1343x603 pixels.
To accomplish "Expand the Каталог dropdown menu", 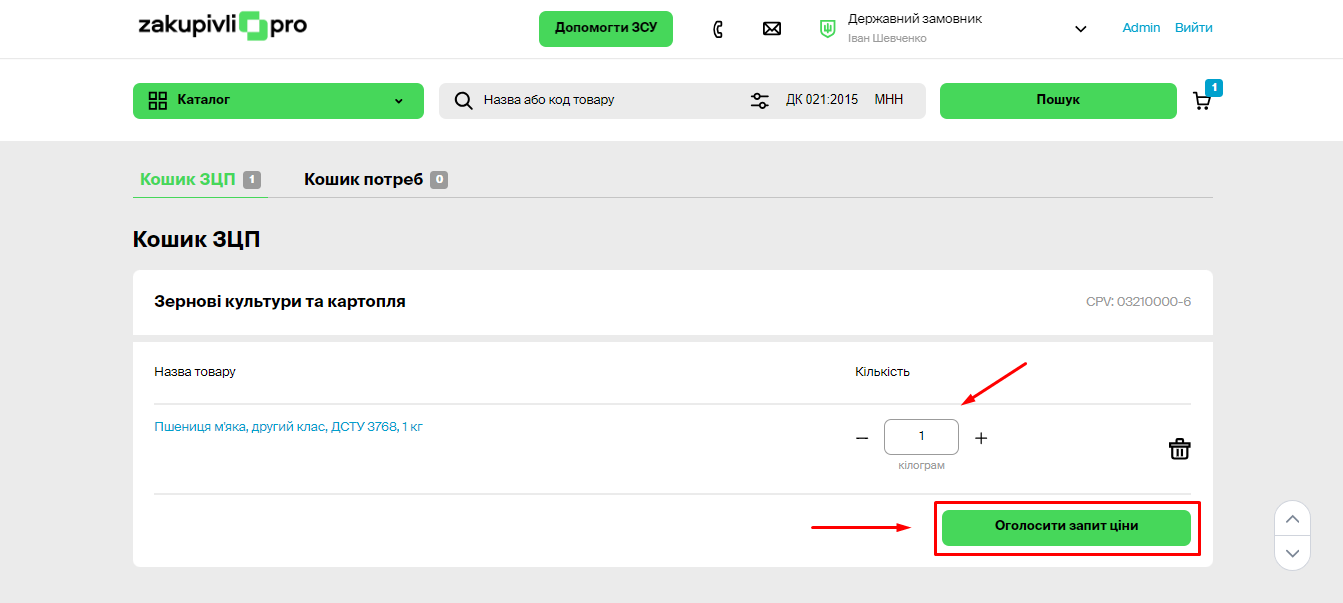I will click(x=398, y=101).
